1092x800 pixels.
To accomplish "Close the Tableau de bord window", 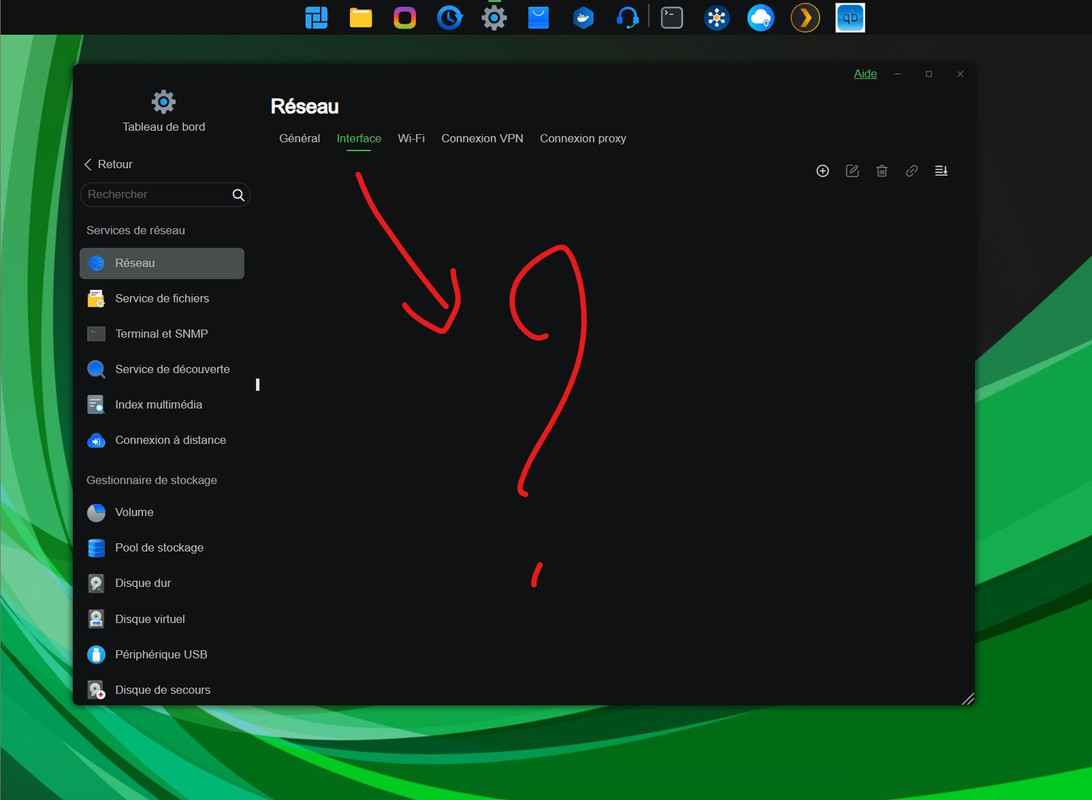I will (x=960, y=74).
